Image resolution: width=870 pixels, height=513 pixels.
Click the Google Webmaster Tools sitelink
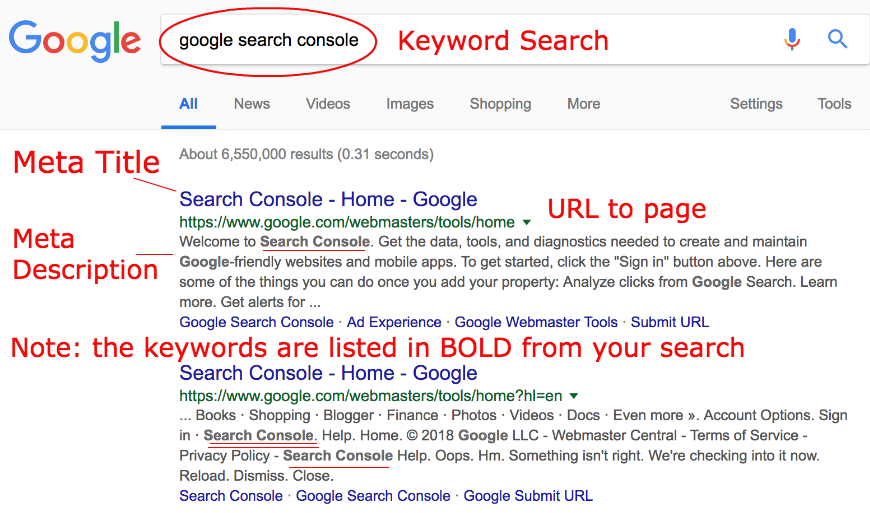[x=536, y=322]
